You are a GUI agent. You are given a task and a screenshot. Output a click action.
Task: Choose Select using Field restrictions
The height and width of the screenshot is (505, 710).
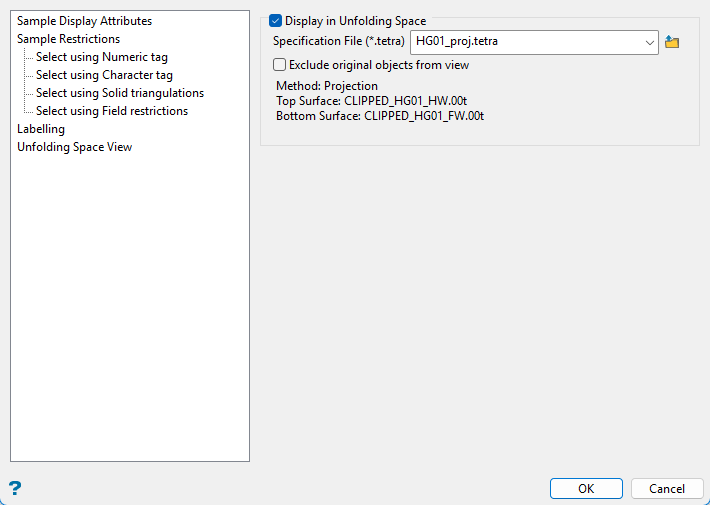click(x=111, y=111)
